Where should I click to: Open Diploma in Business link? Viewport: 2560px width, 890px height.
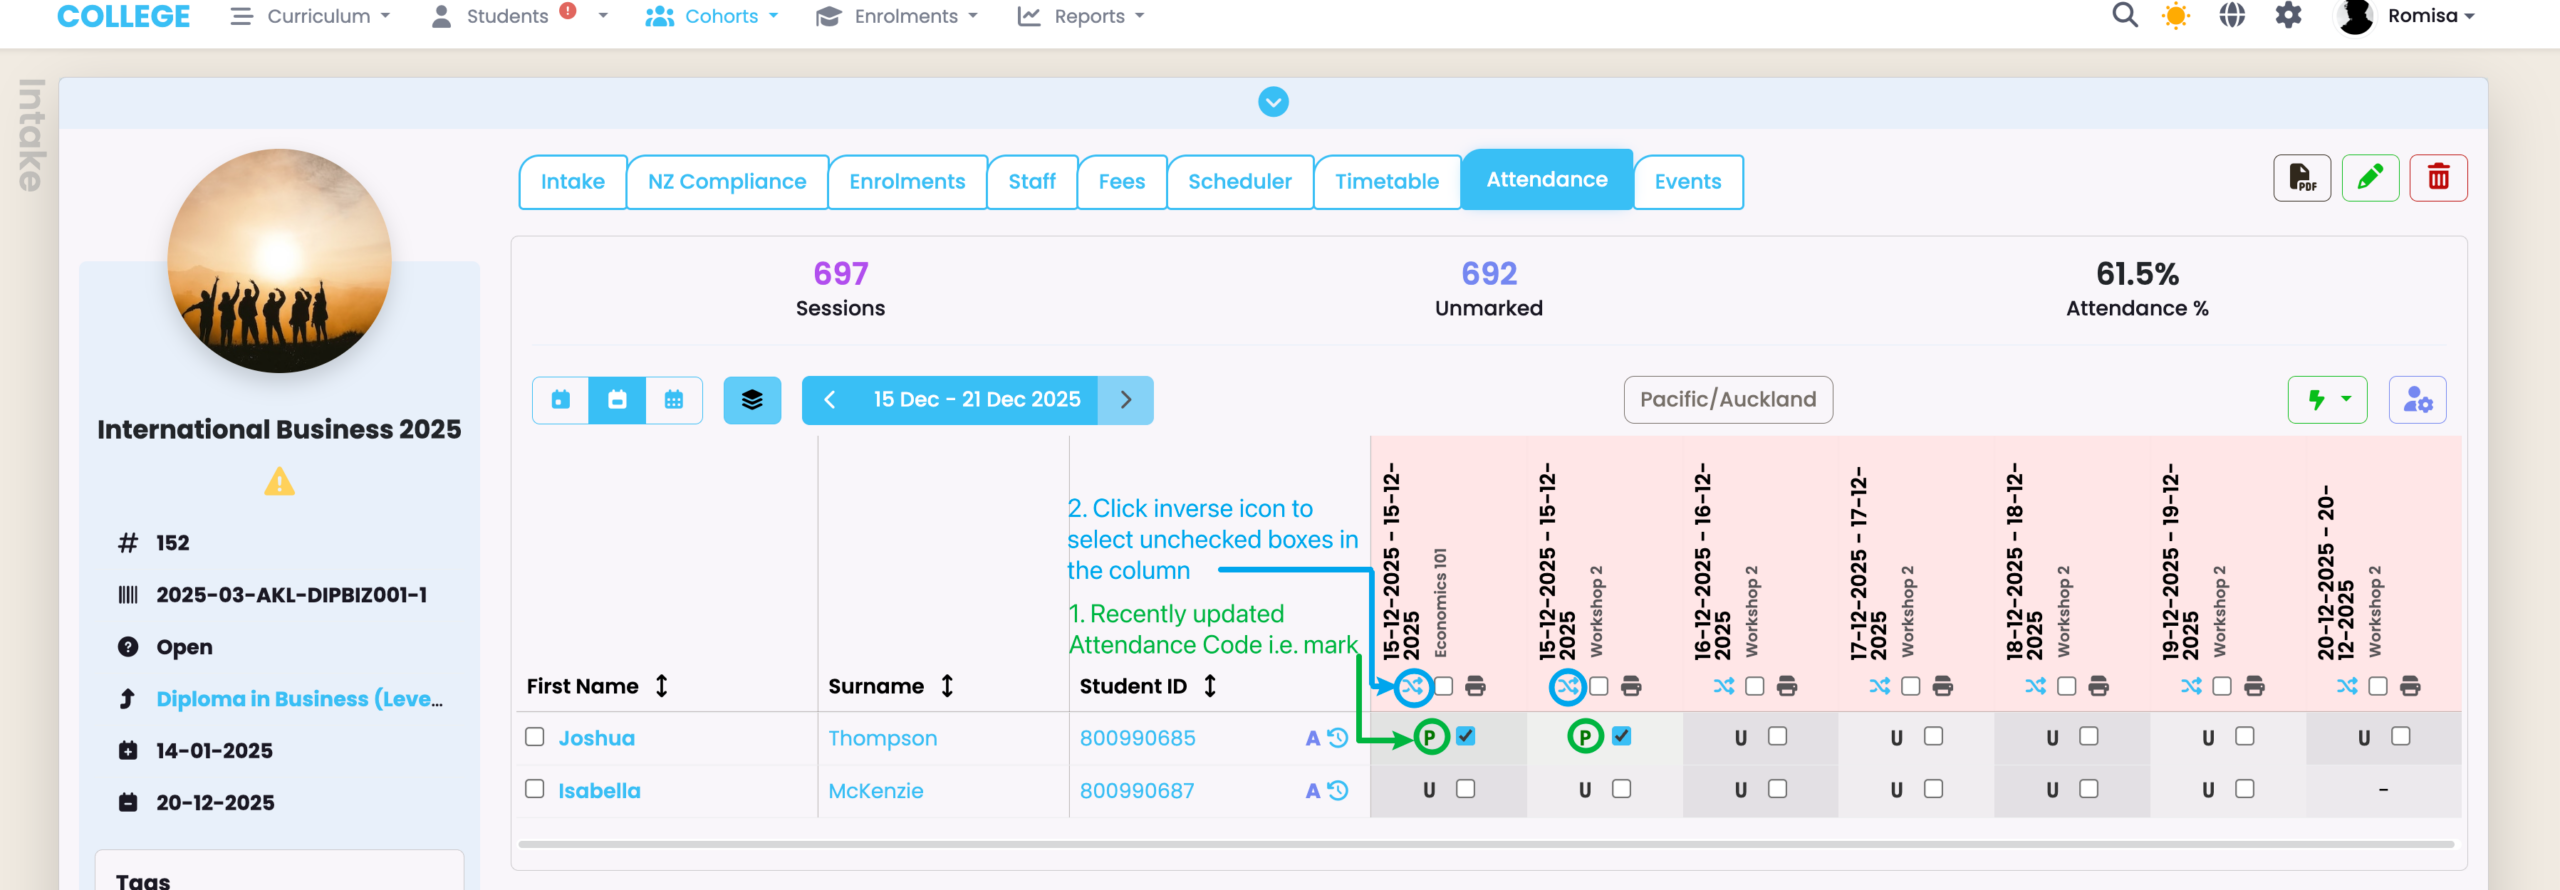tap(299, 699)
